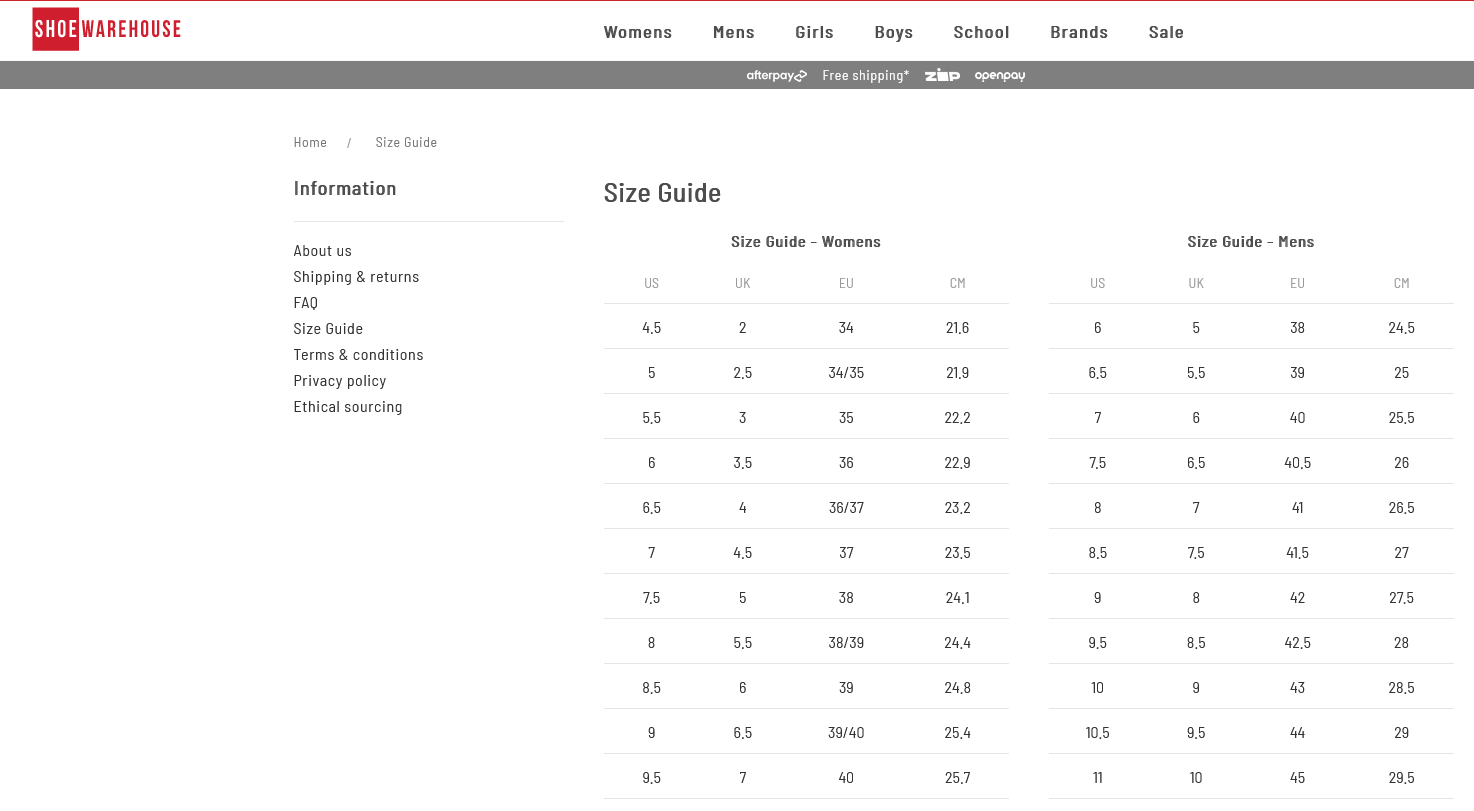Go to Home via breadcrumb
This screenshot has width=1474, height=811.
pyautogui.click(x=310, y=142)
